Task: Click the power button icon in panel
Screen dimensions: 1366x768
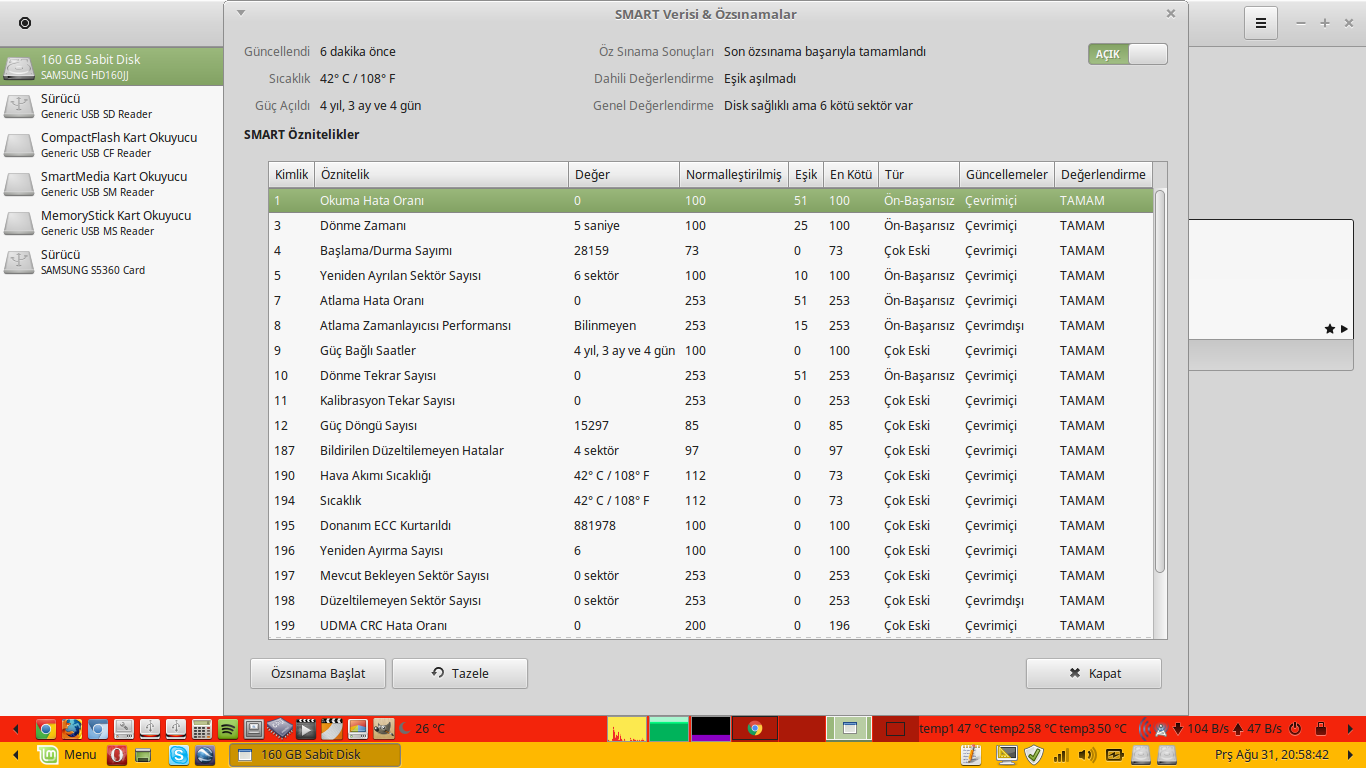Action: (1294, 729)
